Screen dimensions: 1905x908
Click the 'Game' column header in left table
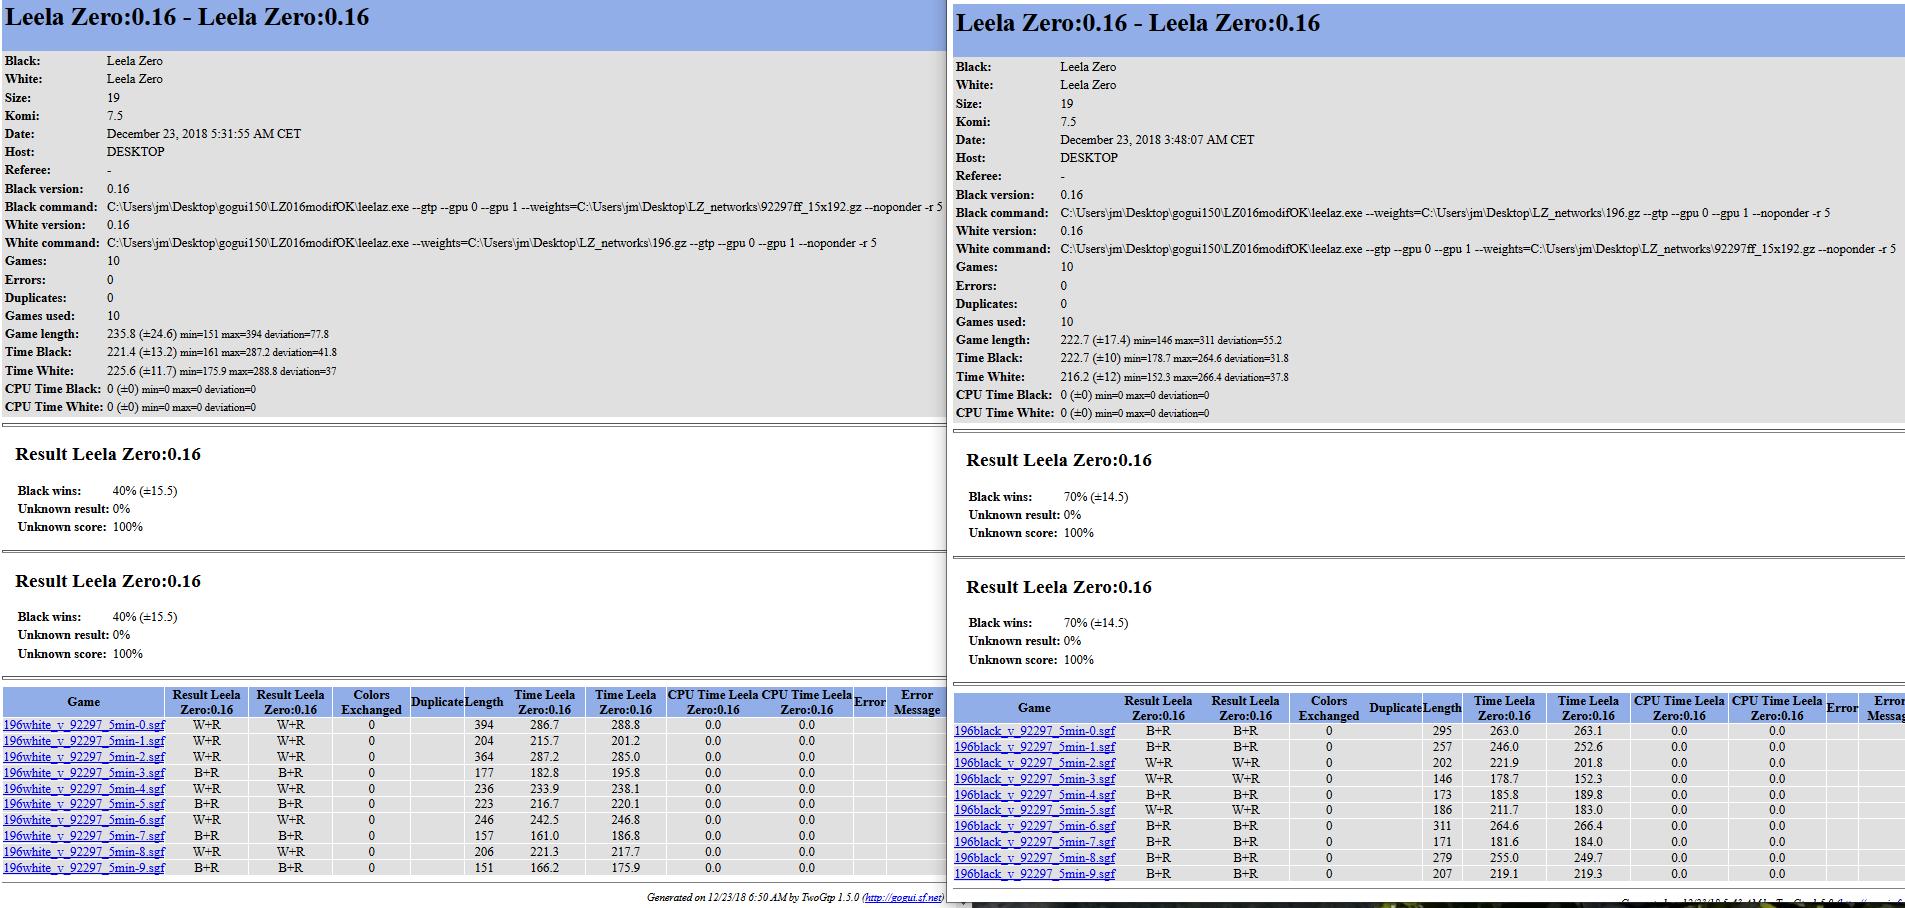(x=84, y=702)
